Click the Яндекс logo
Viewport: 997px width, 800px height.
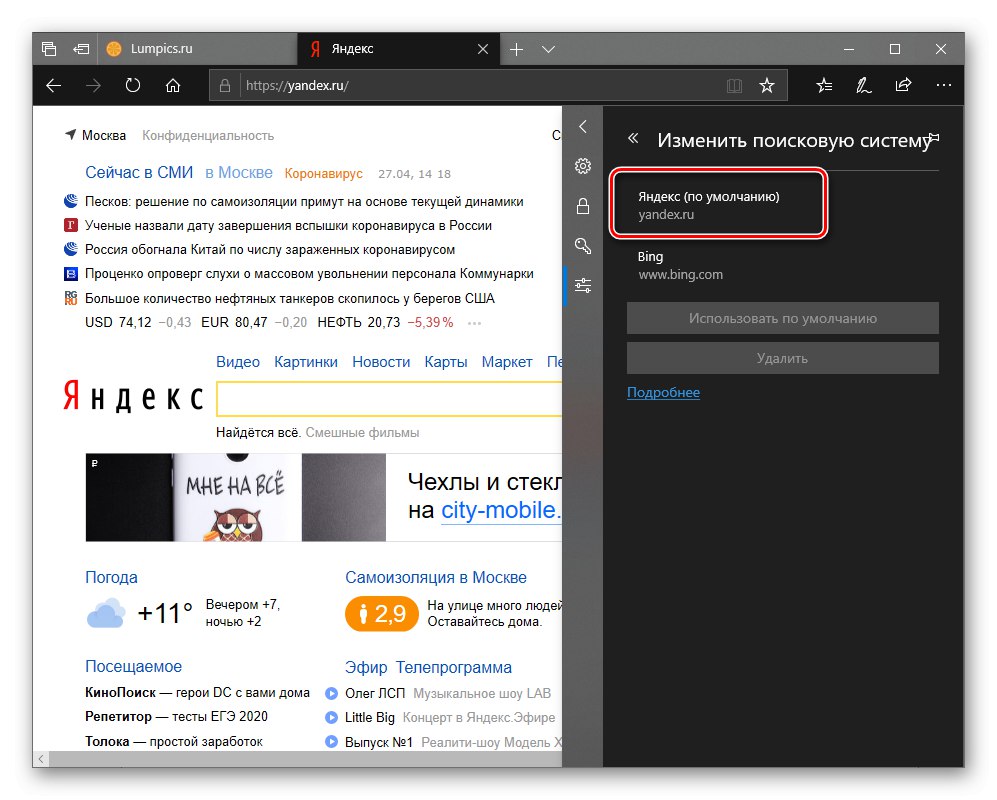(x=134, y=397)
